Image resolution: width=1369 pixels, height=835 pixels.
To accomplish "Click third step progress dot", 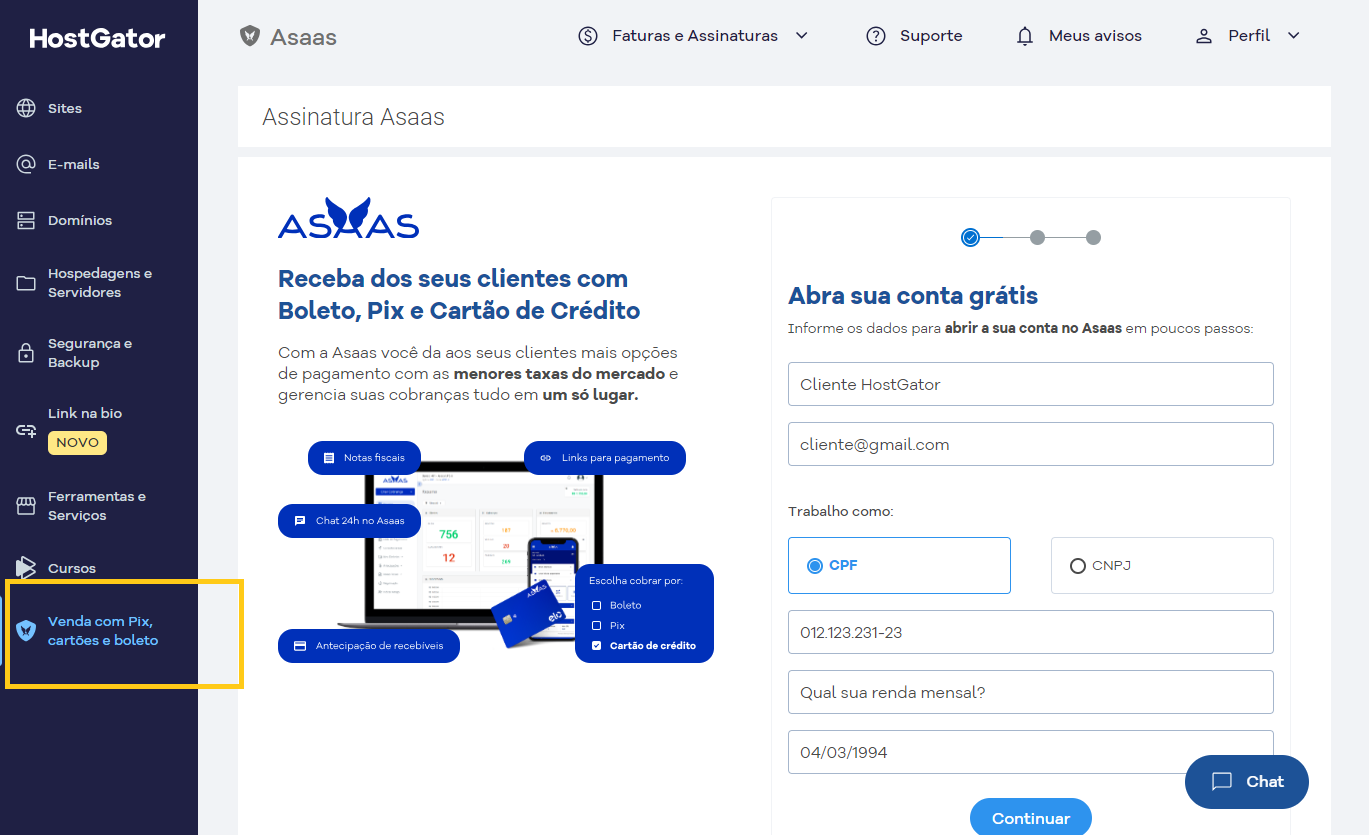I will click(x=1093, y=237).
